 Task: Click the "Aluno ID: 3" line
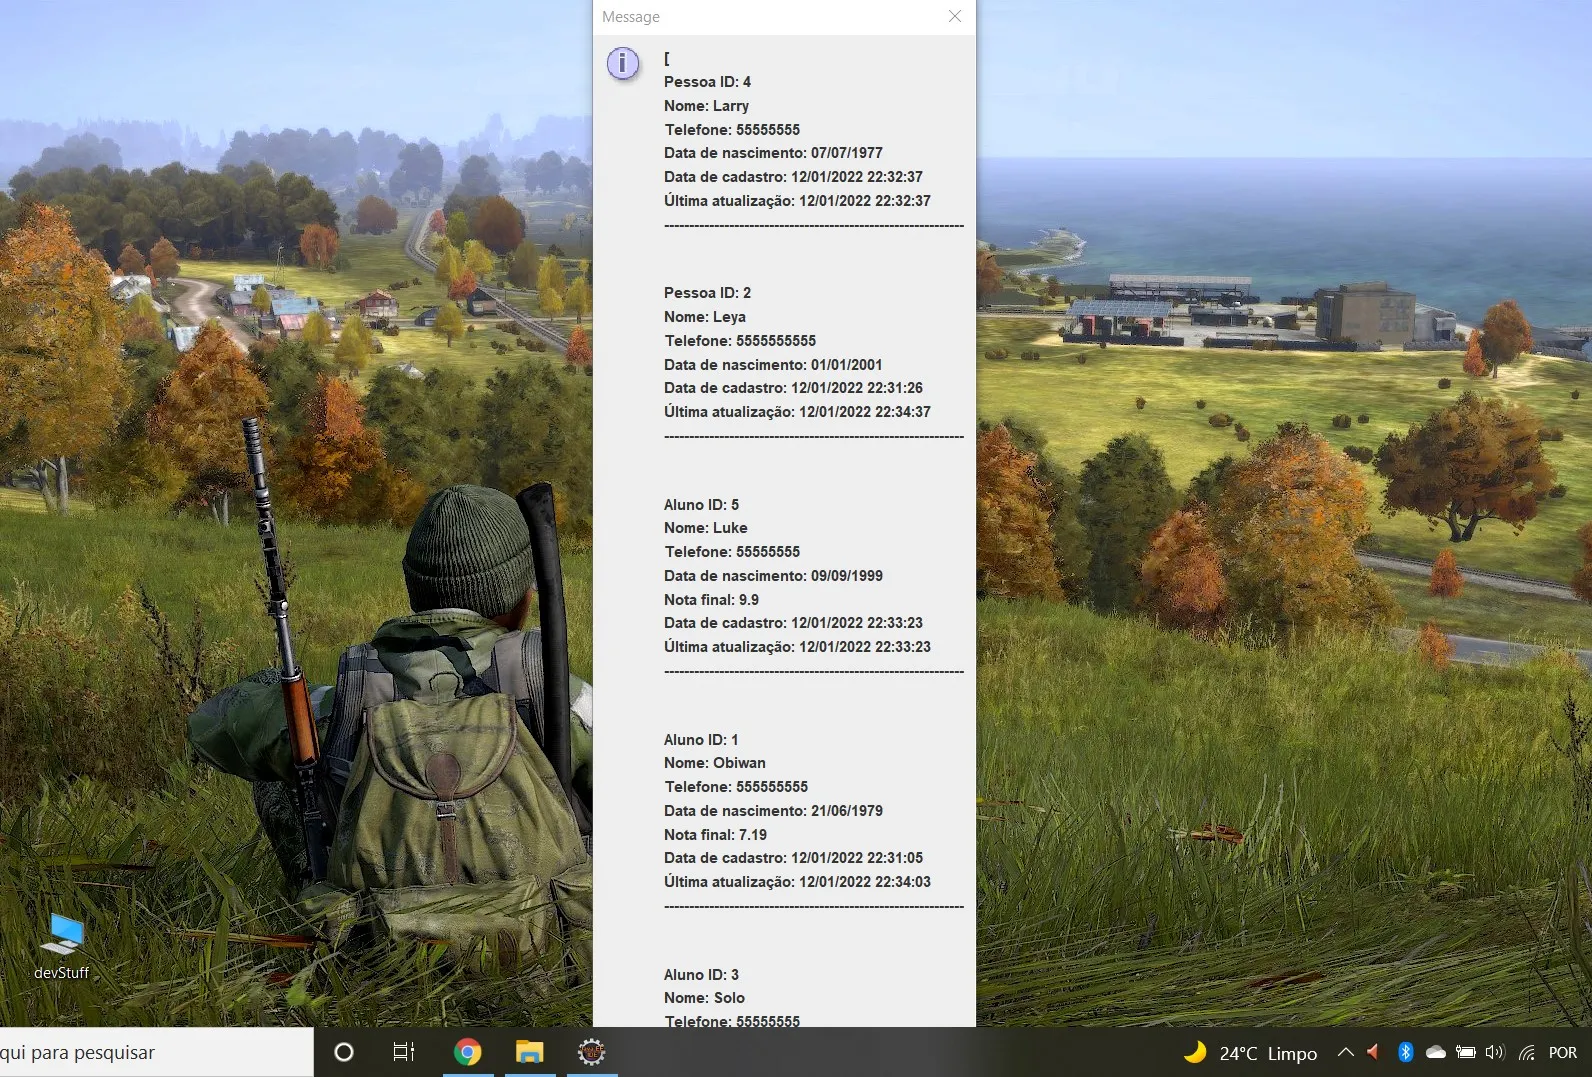(x=702, y=975)
